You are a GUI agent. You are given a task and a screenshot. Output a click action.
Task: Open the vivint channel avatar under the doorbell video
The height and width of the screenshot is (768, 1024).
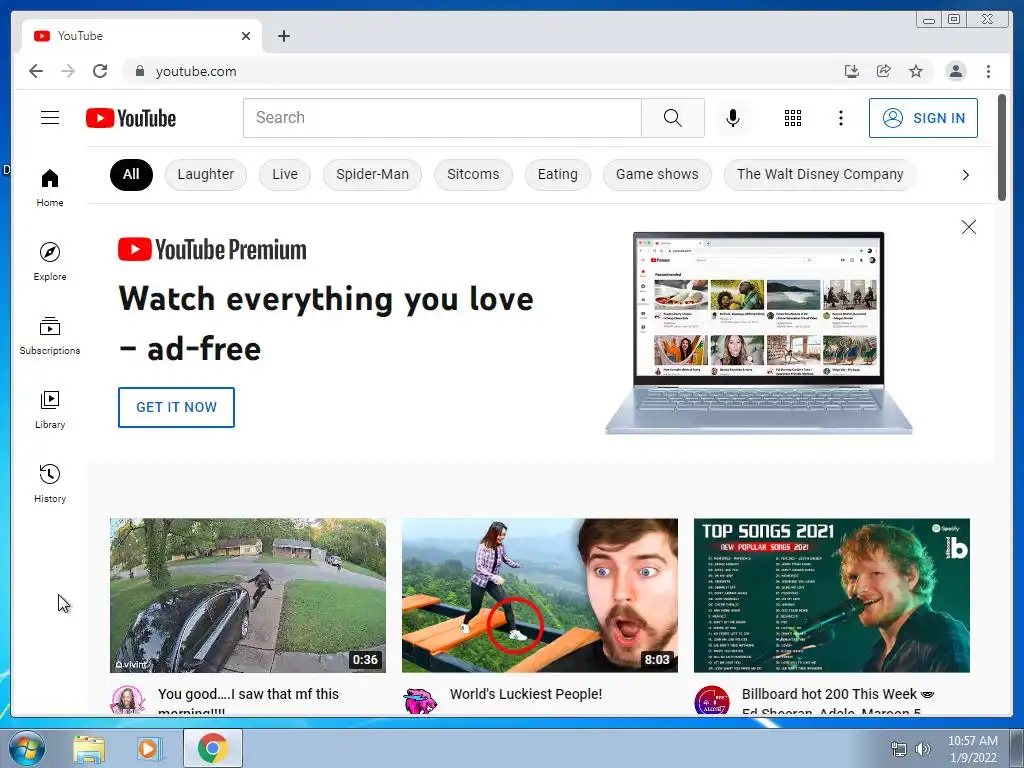click(128, 700)
